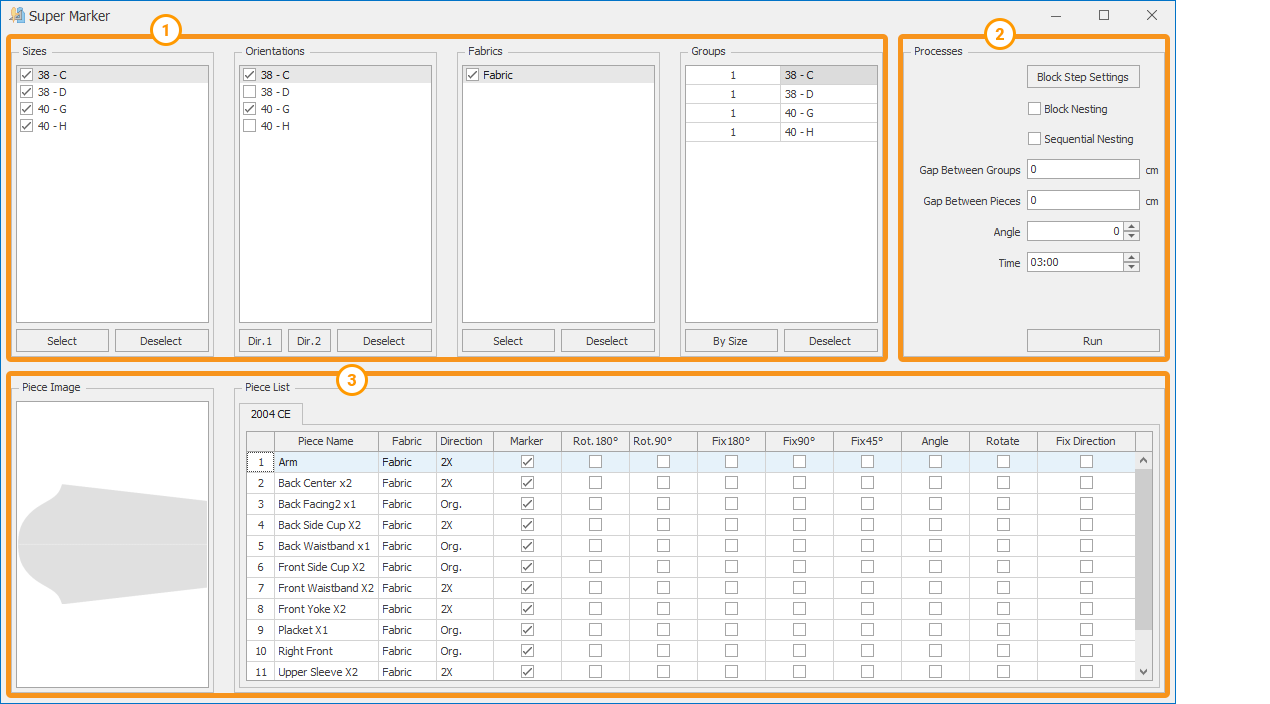1270x704 pixels.
Task: Select the Front Yoke X2 row
Action: coord(312,609)
